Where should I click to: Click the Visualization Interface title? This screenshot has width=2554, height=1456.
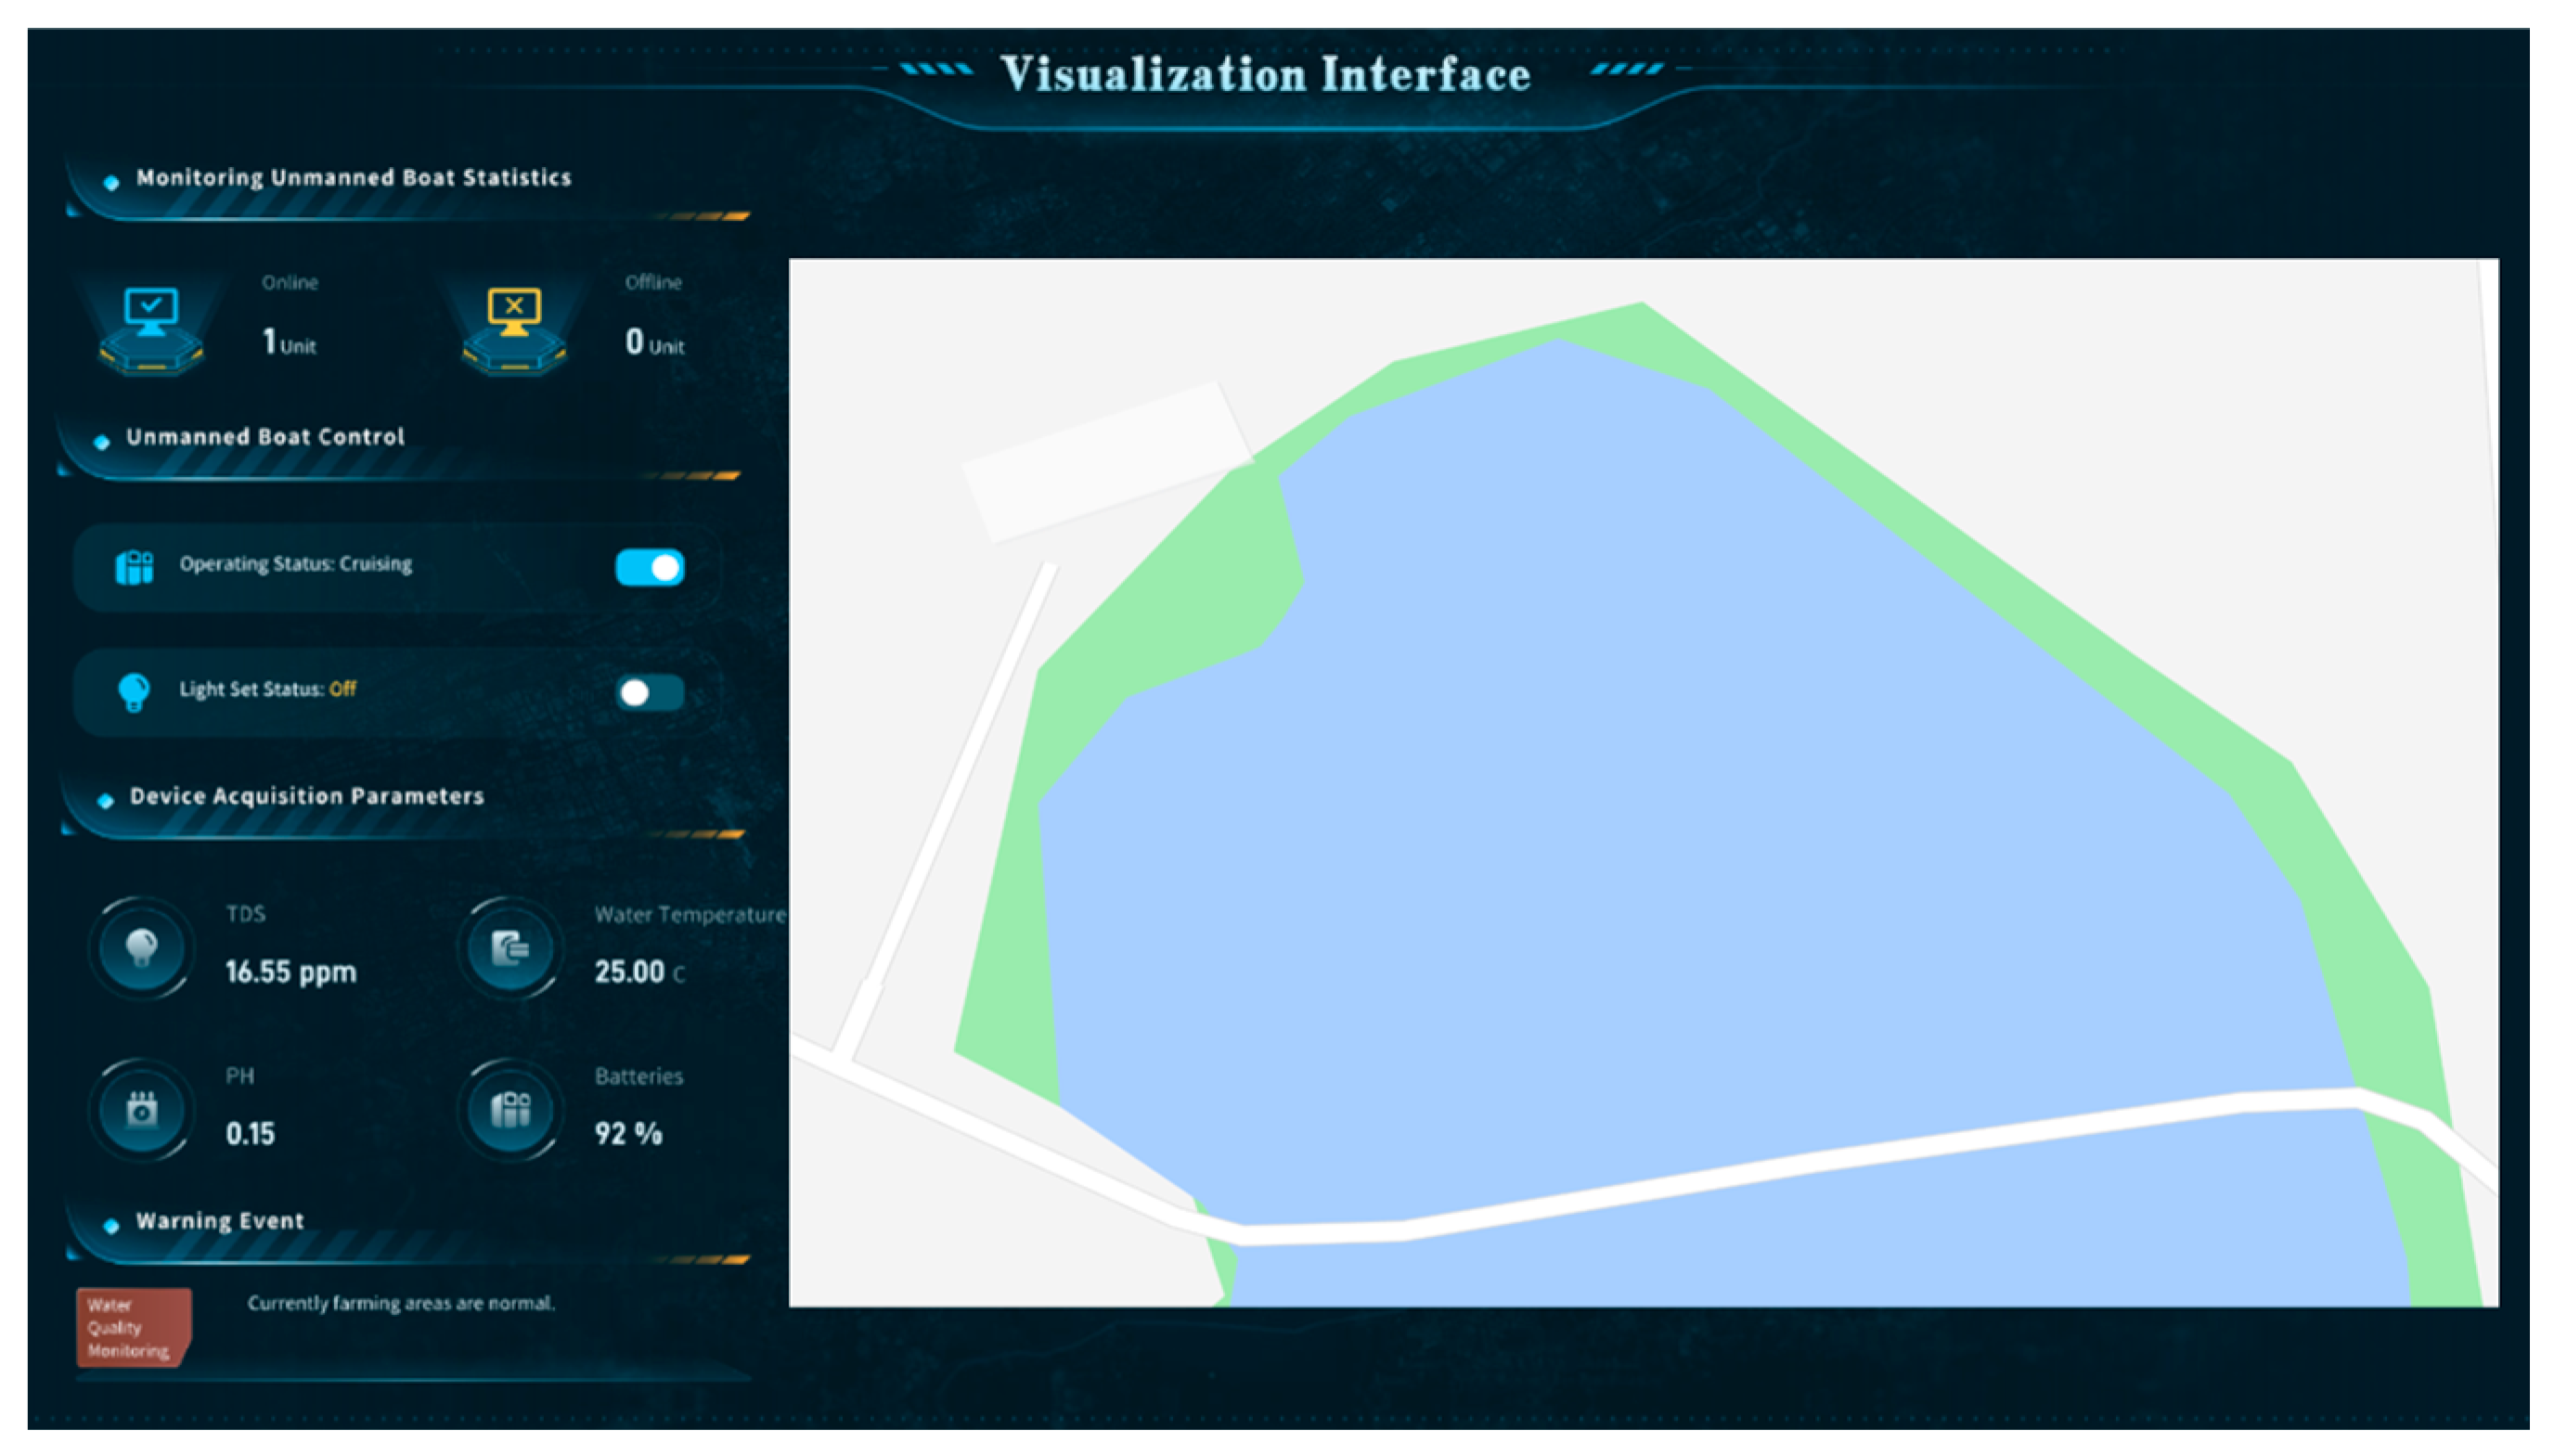point(1265,75)
